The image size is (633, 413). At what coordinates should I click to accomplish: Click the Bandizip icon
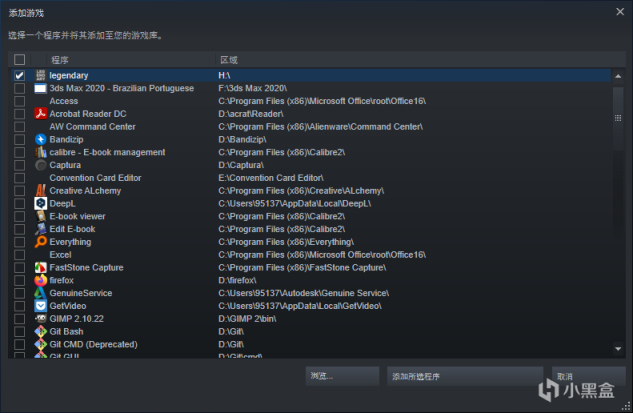pyautogui.click(x=40, y=140)
